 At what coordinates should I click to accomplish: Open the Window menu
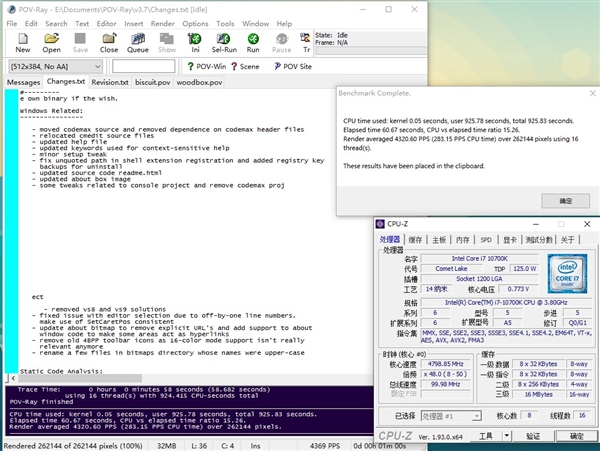tap(256, 24)
